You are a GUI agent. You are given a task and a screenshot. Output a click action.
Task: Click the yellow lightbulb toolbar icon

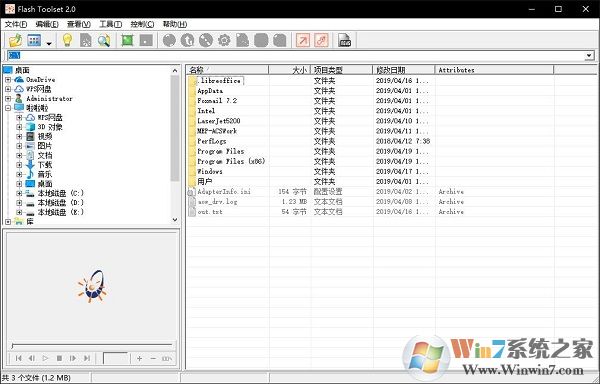click(x=67, y=40)
